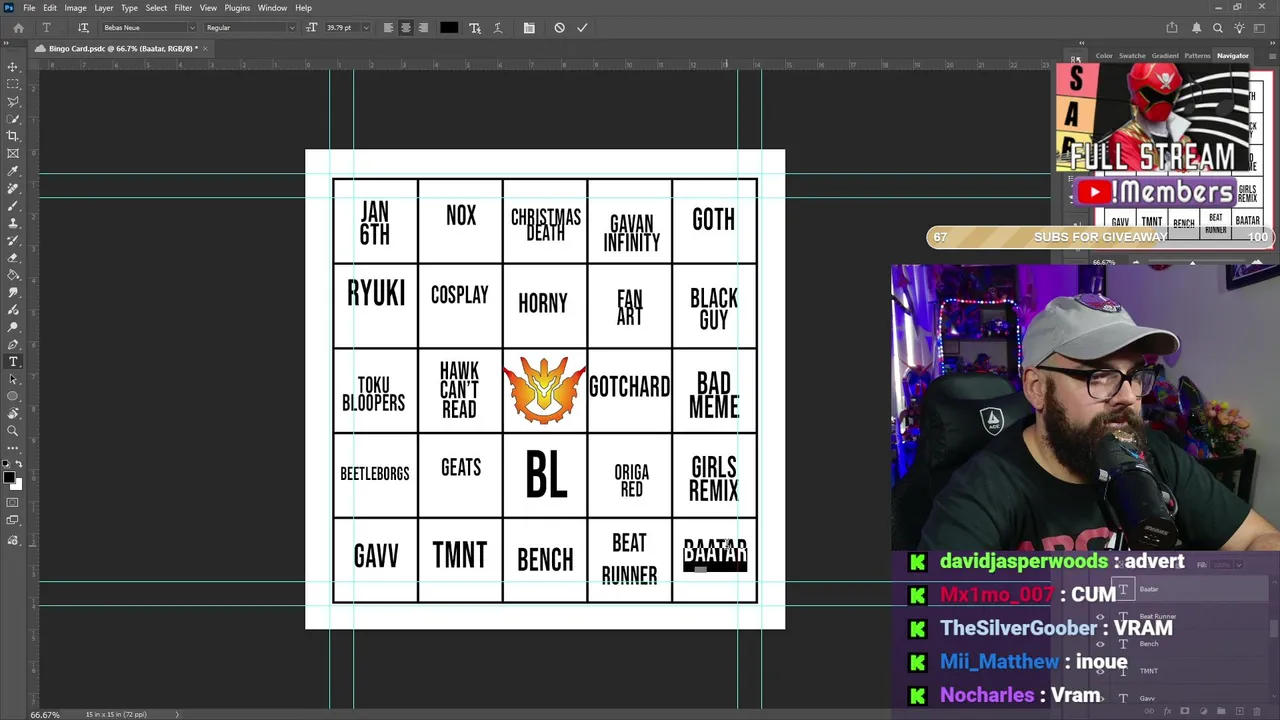
Task: Select the Ellipse shape tool
Action: (x=13, y=396)
